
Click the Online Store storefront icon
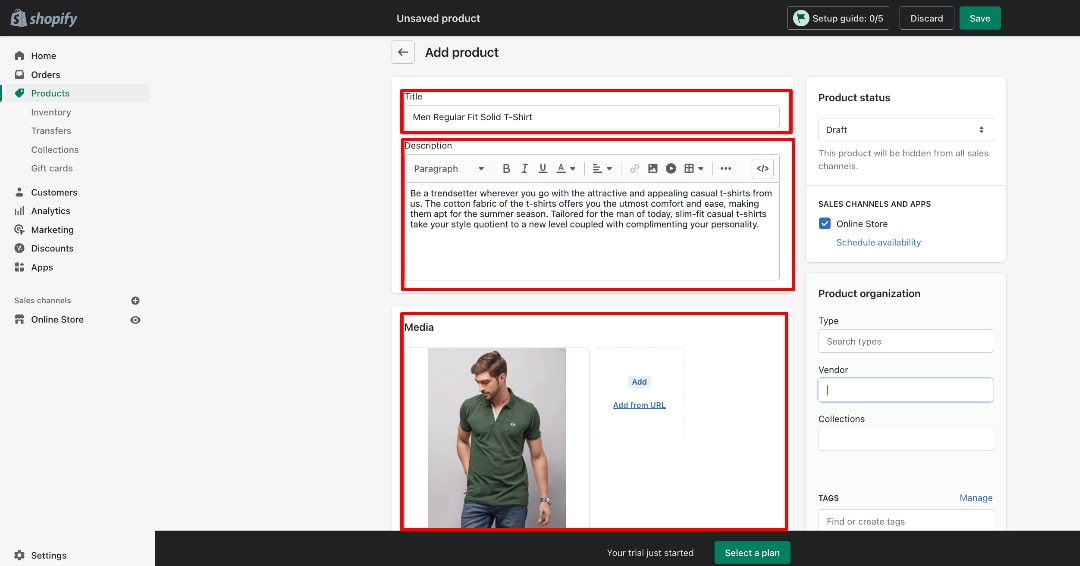(19, 319)
